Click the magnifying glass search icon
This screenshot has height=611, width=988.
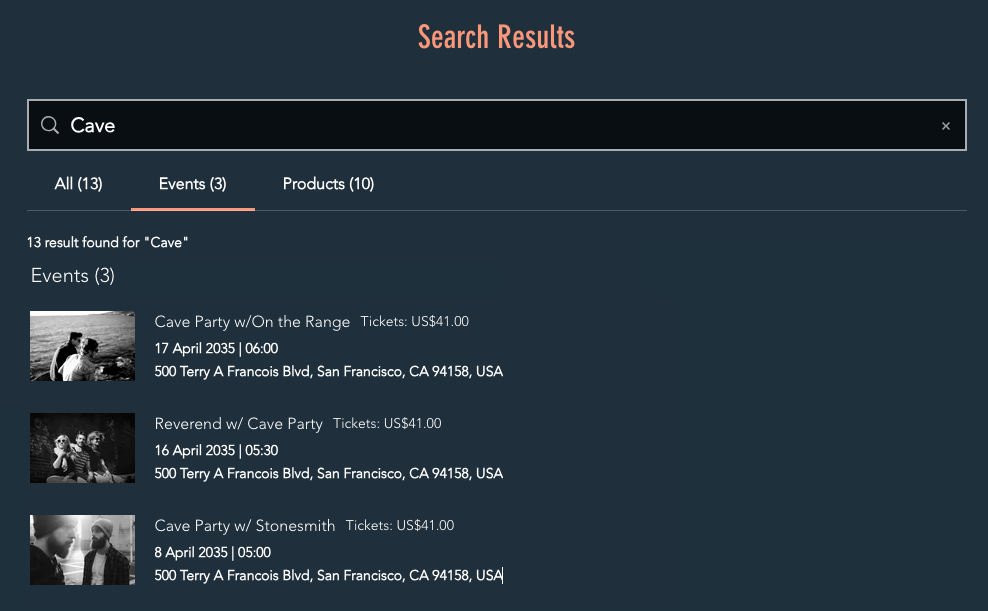pos(49,125)
